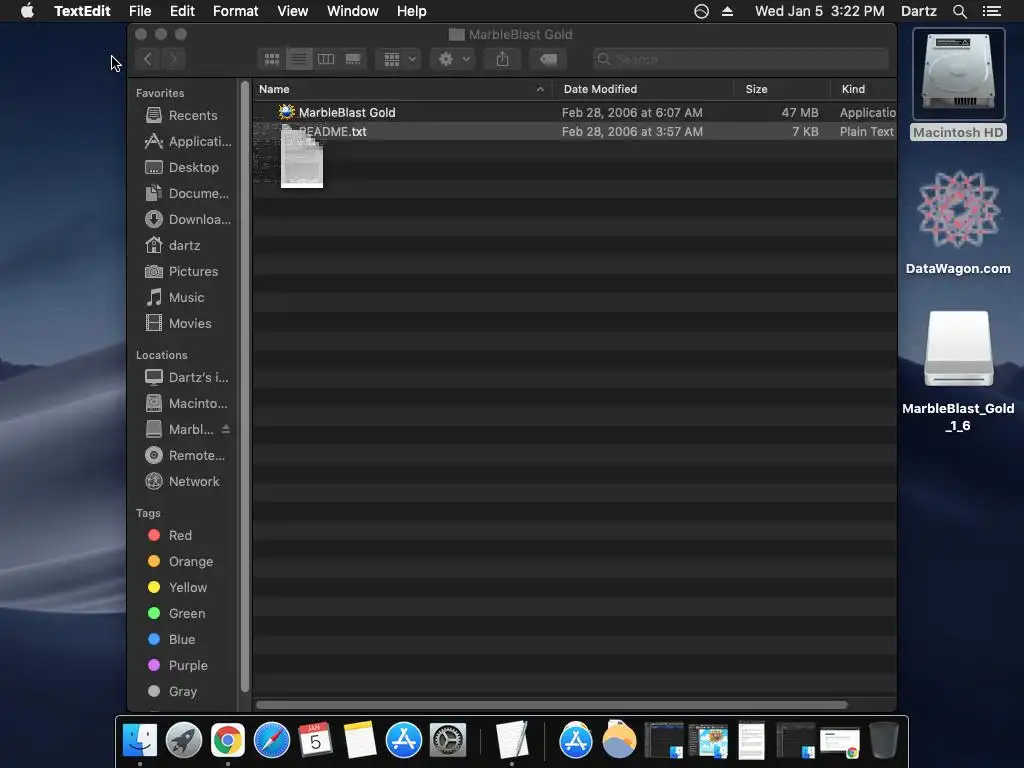Open Google Chrome from the Dock
The height and width of the screenshot is (768, 1024).
[x=227, y=741]
